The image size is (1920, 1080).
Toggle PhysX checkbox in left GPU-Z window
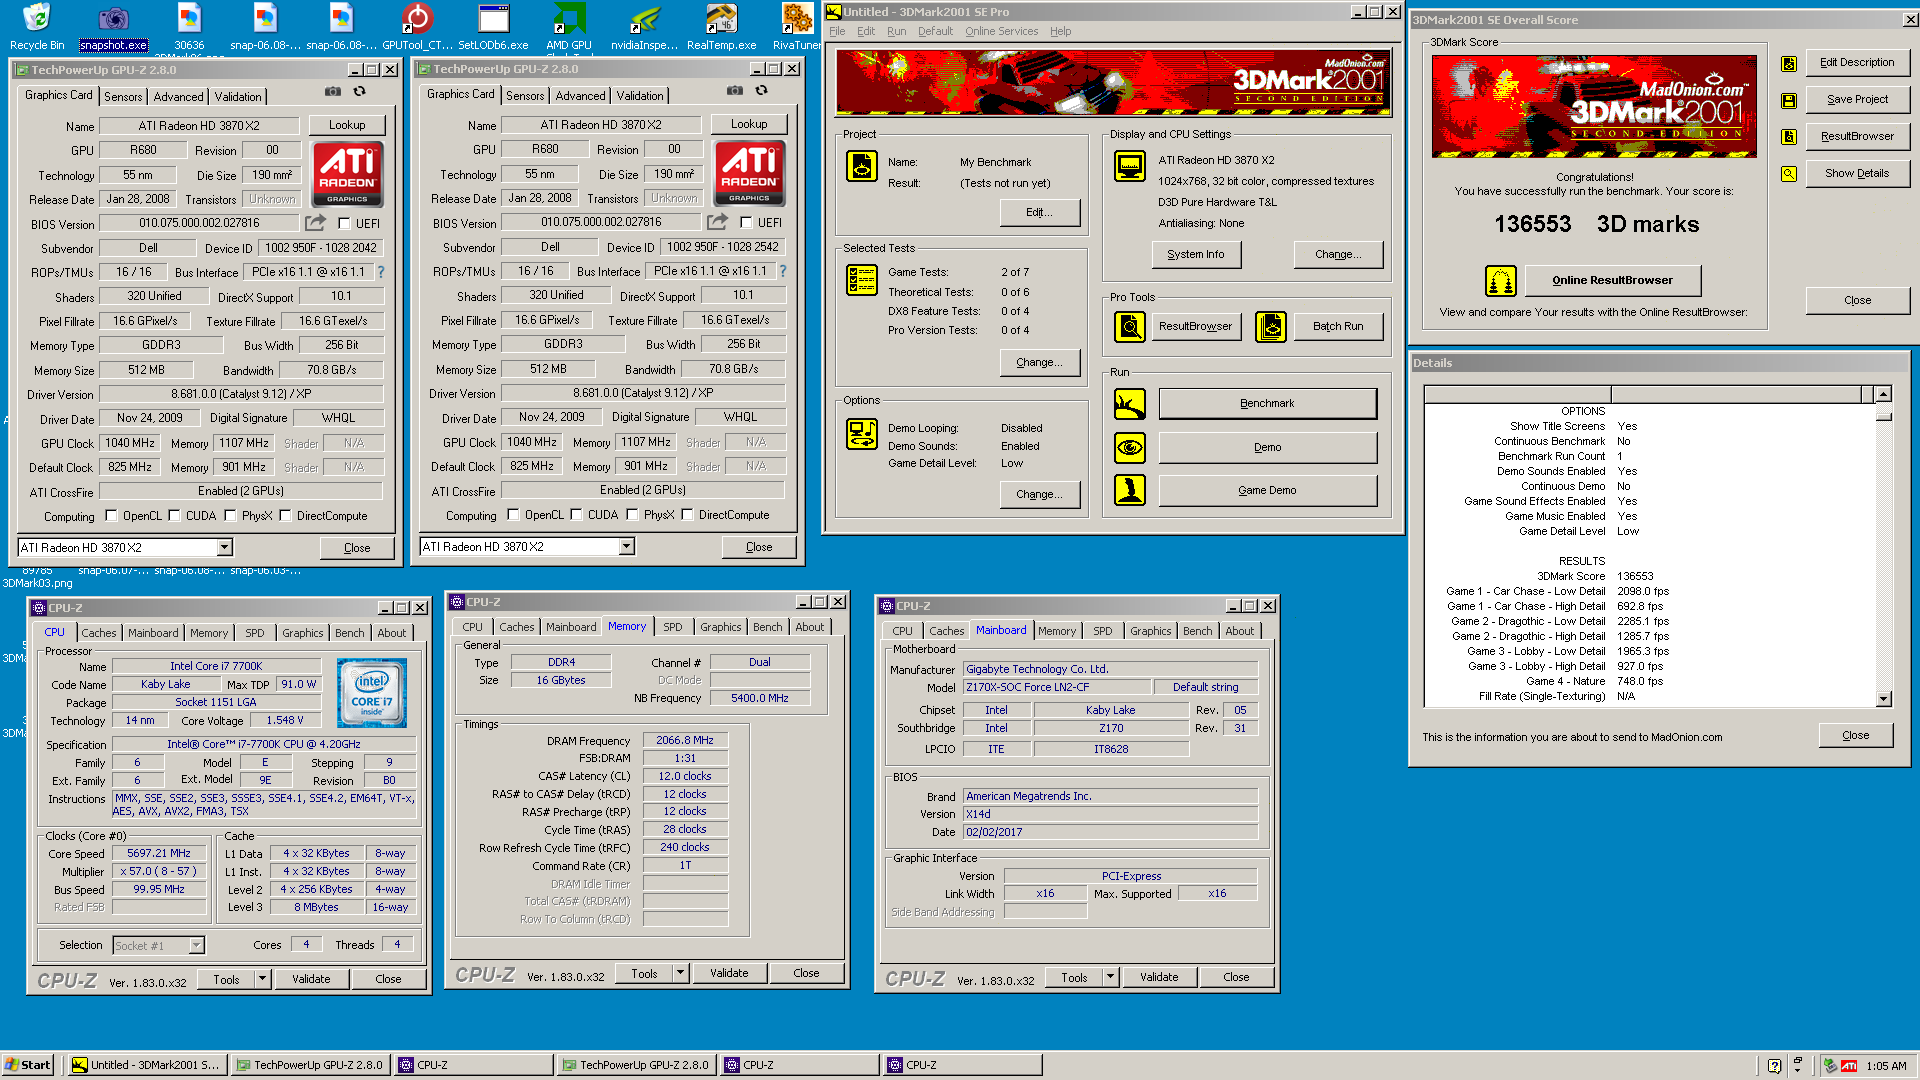click(230, 516)
